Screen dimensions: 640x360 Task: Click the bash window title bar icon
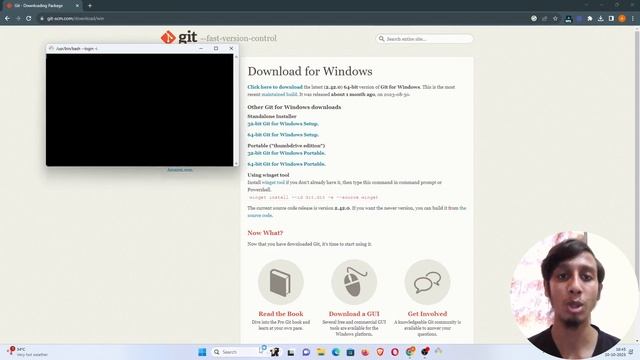coord(51,48)
